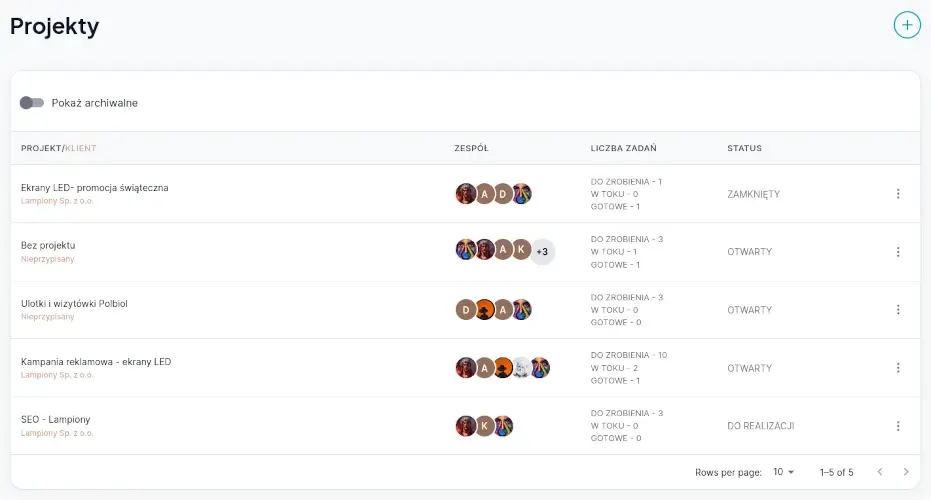Toggle the Pokaż archiwalne switch
The image size is (931, 500).
[x=32, y=103]
